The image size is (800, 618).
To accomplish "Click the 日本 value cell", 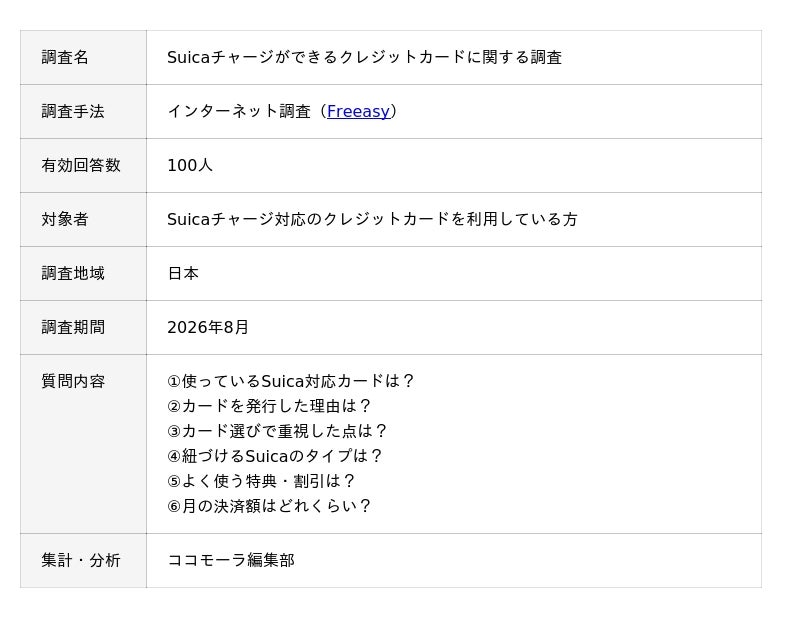I will pyautogui.click(x=454, y=274).
